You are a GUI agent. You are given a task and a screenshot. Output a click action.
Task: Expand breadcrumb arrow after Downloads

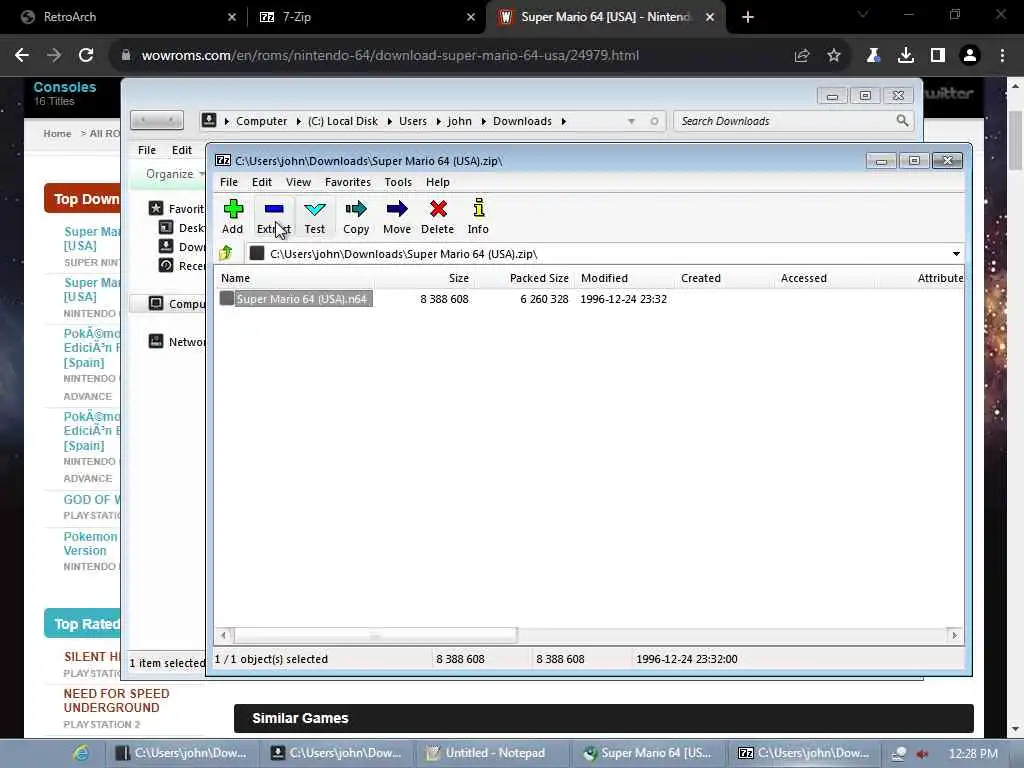564,121
